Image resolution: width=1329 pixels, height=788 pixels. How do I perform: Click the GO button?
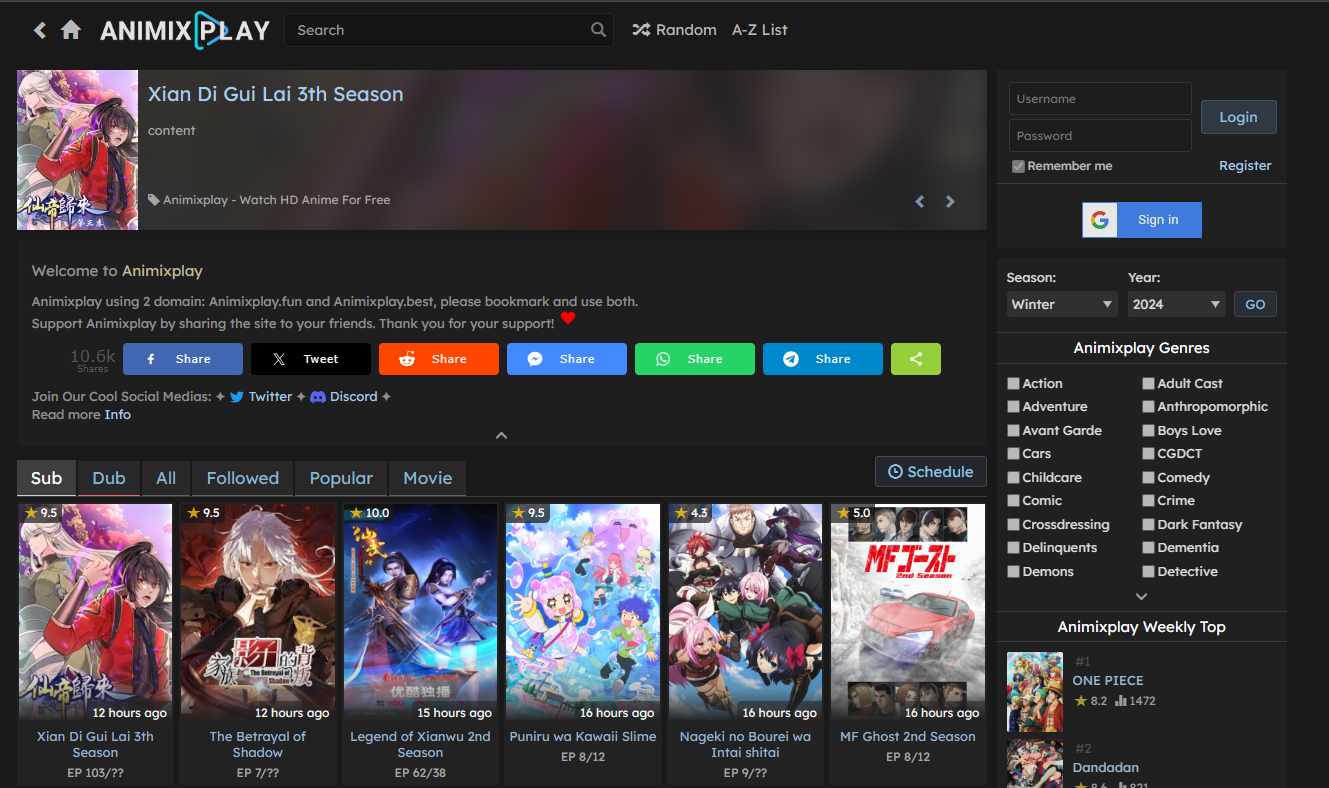1255,304
